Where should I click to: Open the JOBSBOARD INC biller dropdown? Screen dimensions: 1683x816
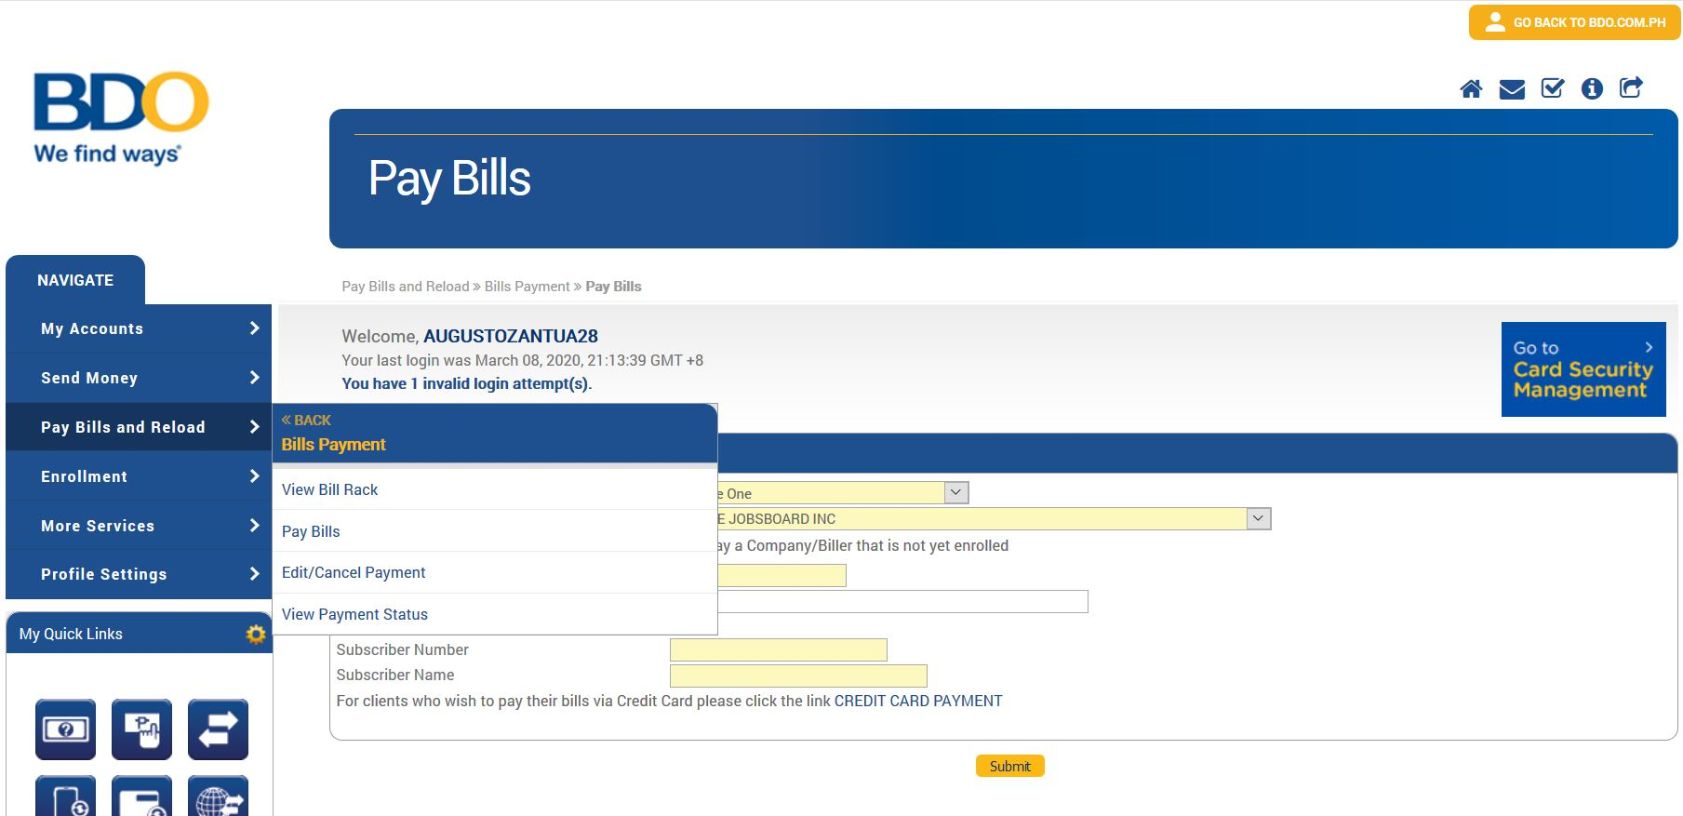click(994, 518)
